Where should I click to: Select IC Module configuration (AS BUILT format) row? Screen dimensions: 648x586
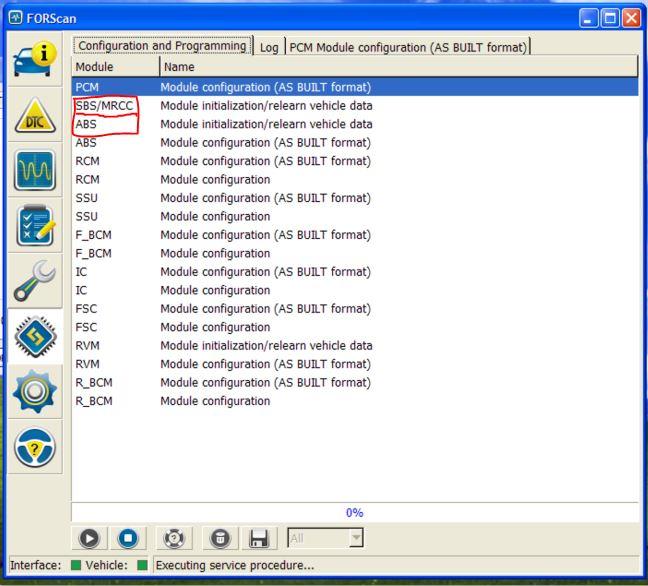click(355, 272)
